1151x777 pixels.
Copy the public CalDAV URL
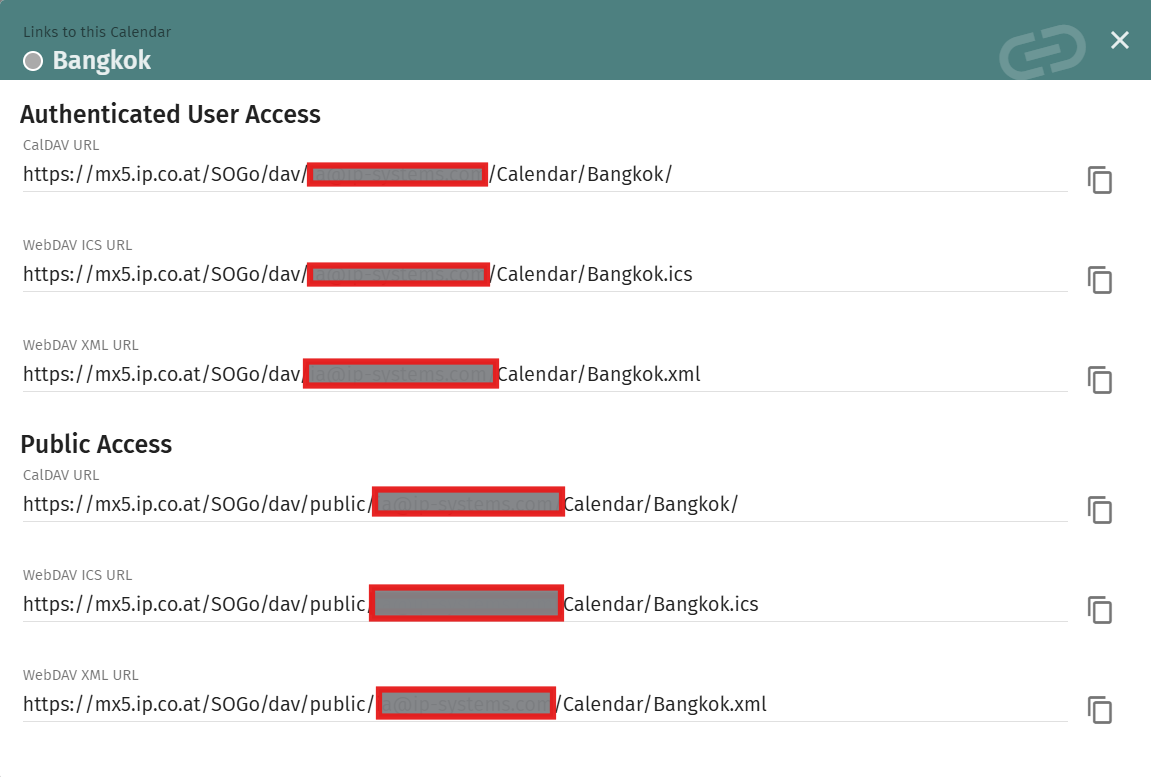[x=1100, y=511]
